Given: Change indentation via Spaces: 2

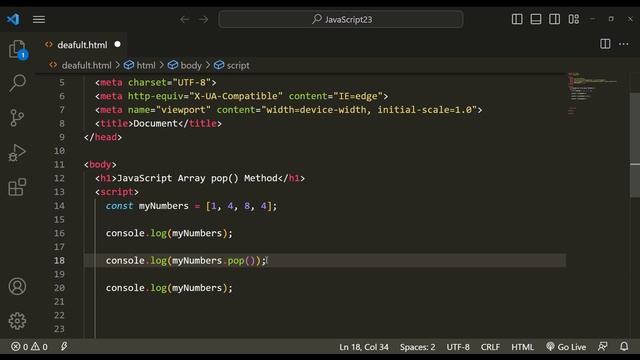Looking at the screenshot, I should 417,347.
